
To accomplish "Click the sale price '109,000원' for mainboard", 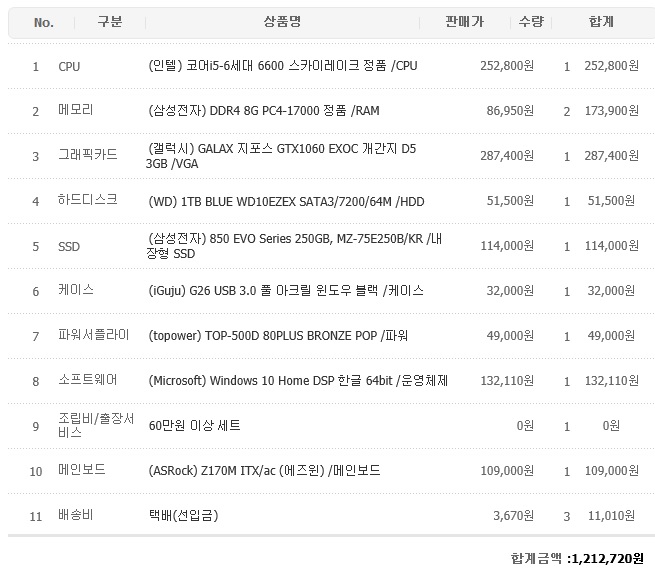I will click(x=507, y=471).
